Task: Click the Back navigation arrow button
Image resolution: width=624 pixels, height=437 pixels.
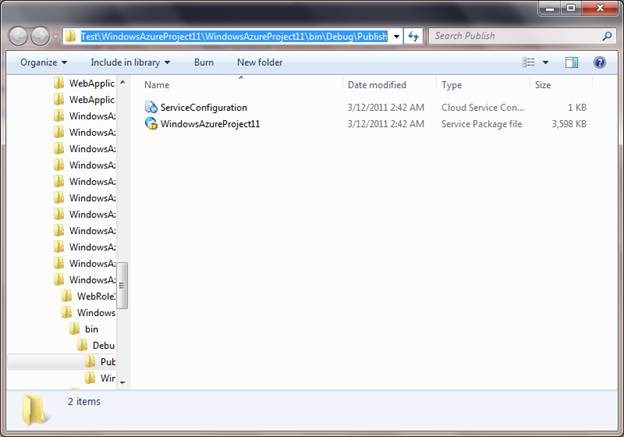Action: [20, 36]
